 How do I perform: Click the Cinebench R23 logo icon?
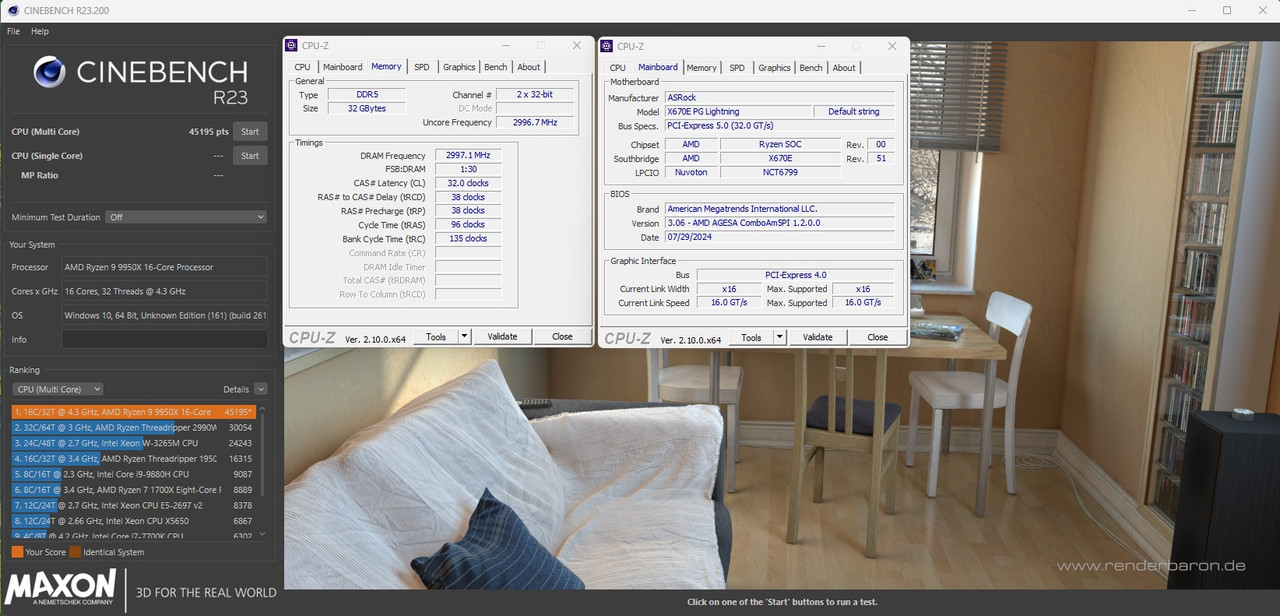pos(49,72)
